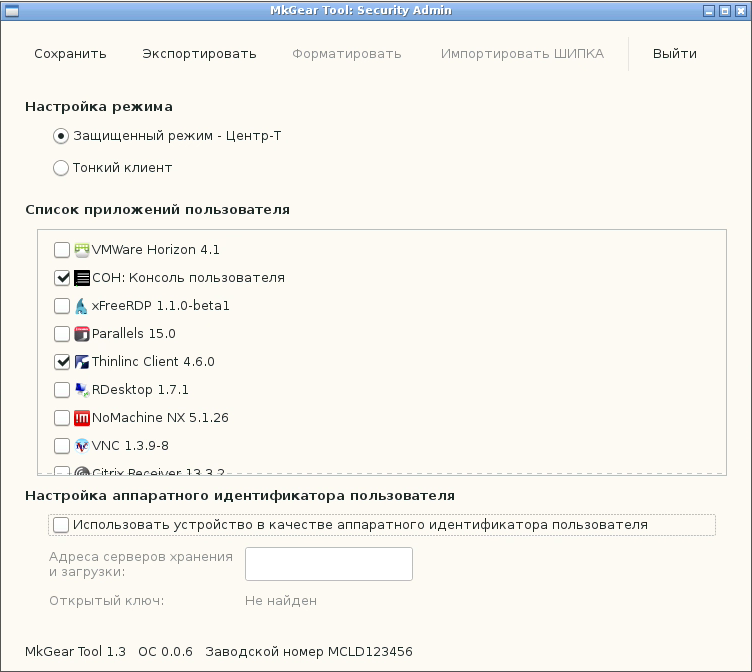
Task: Maximize the MkGear Tool window
Action: [x=725, y=11]
